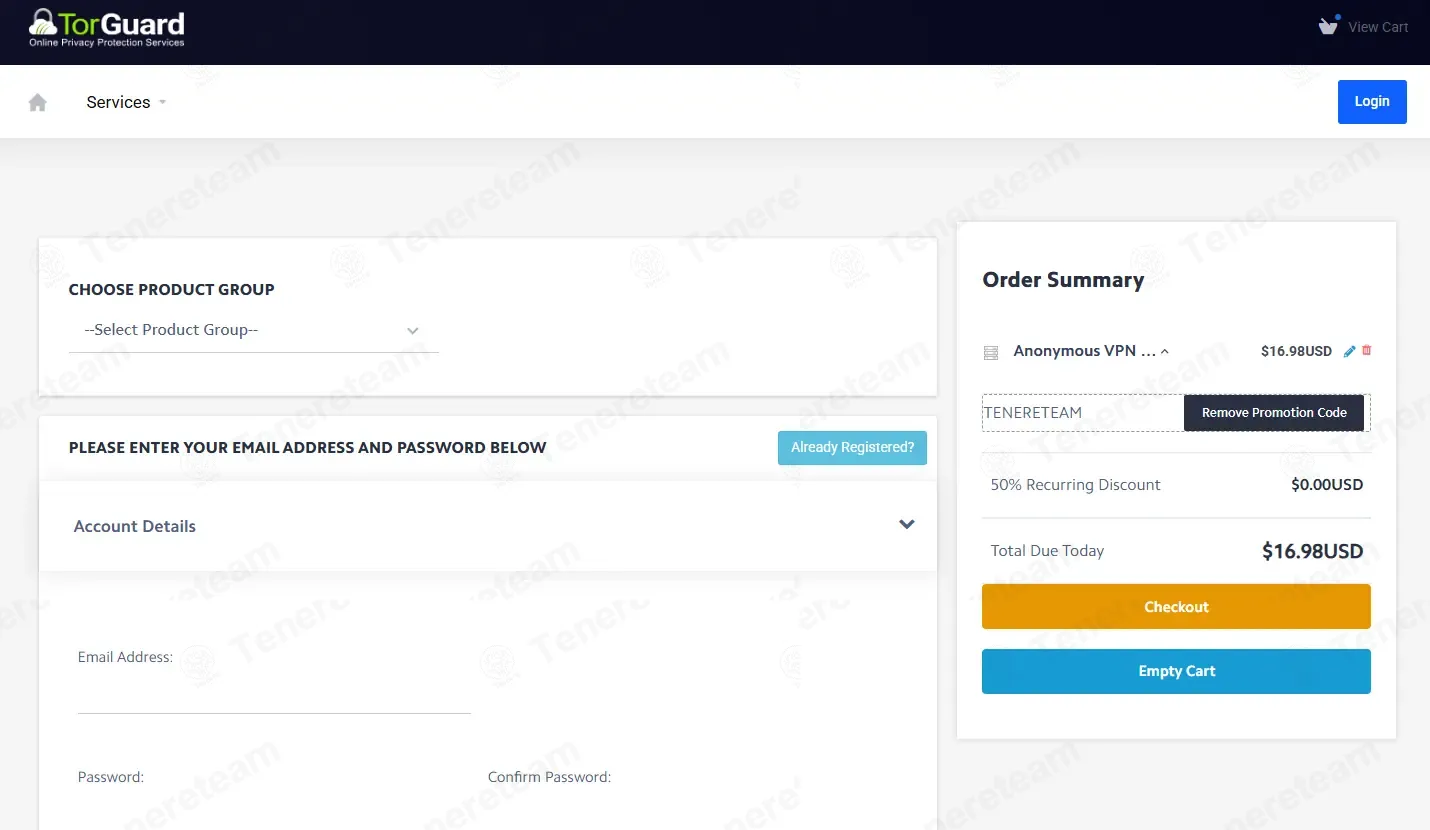
Task: Click the Login button
Action: point(1372,102)
